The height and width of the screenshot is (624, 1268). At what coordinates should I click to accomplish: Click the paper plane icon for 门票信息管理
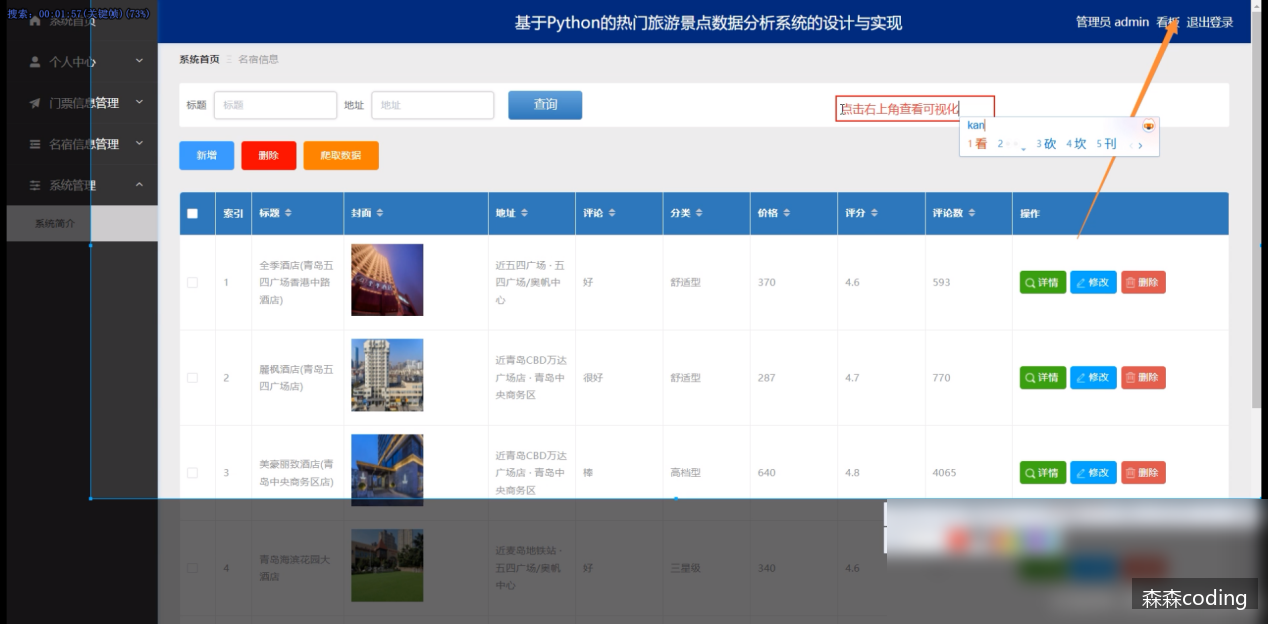35,103
